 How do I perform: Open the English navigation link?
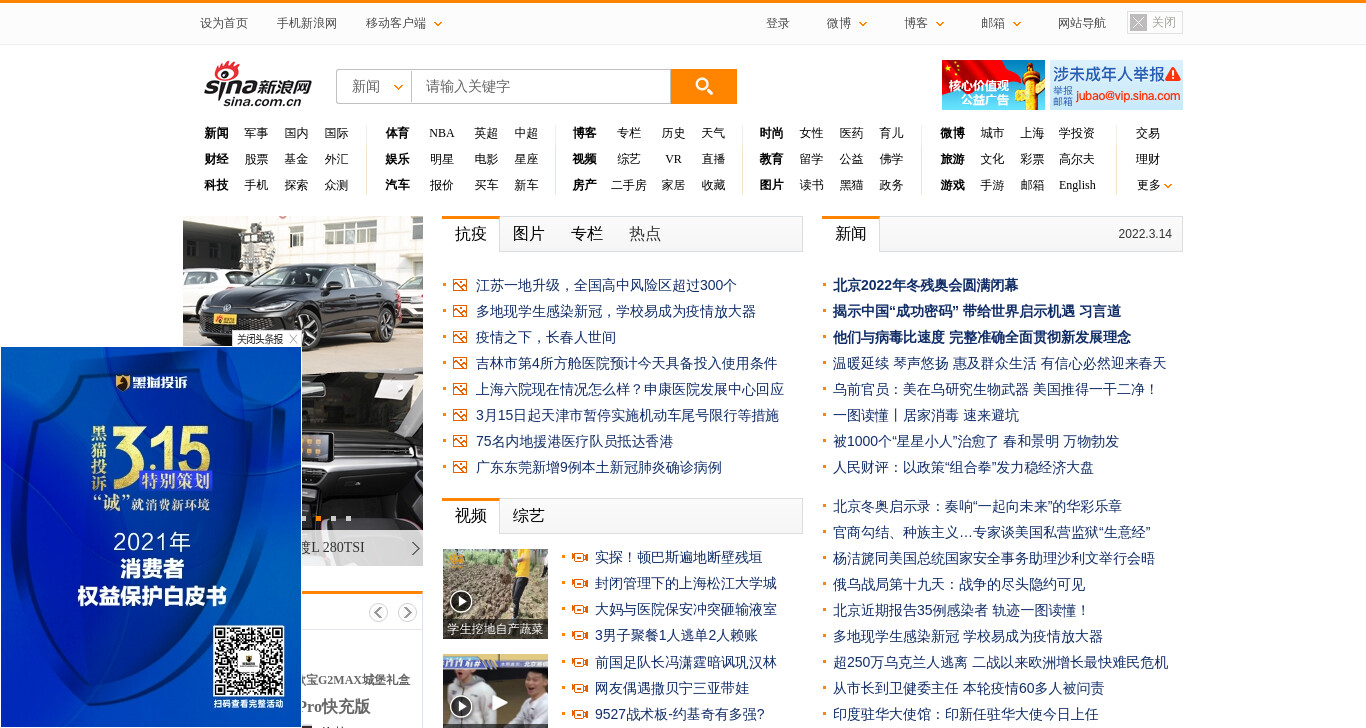point(1077,185)
